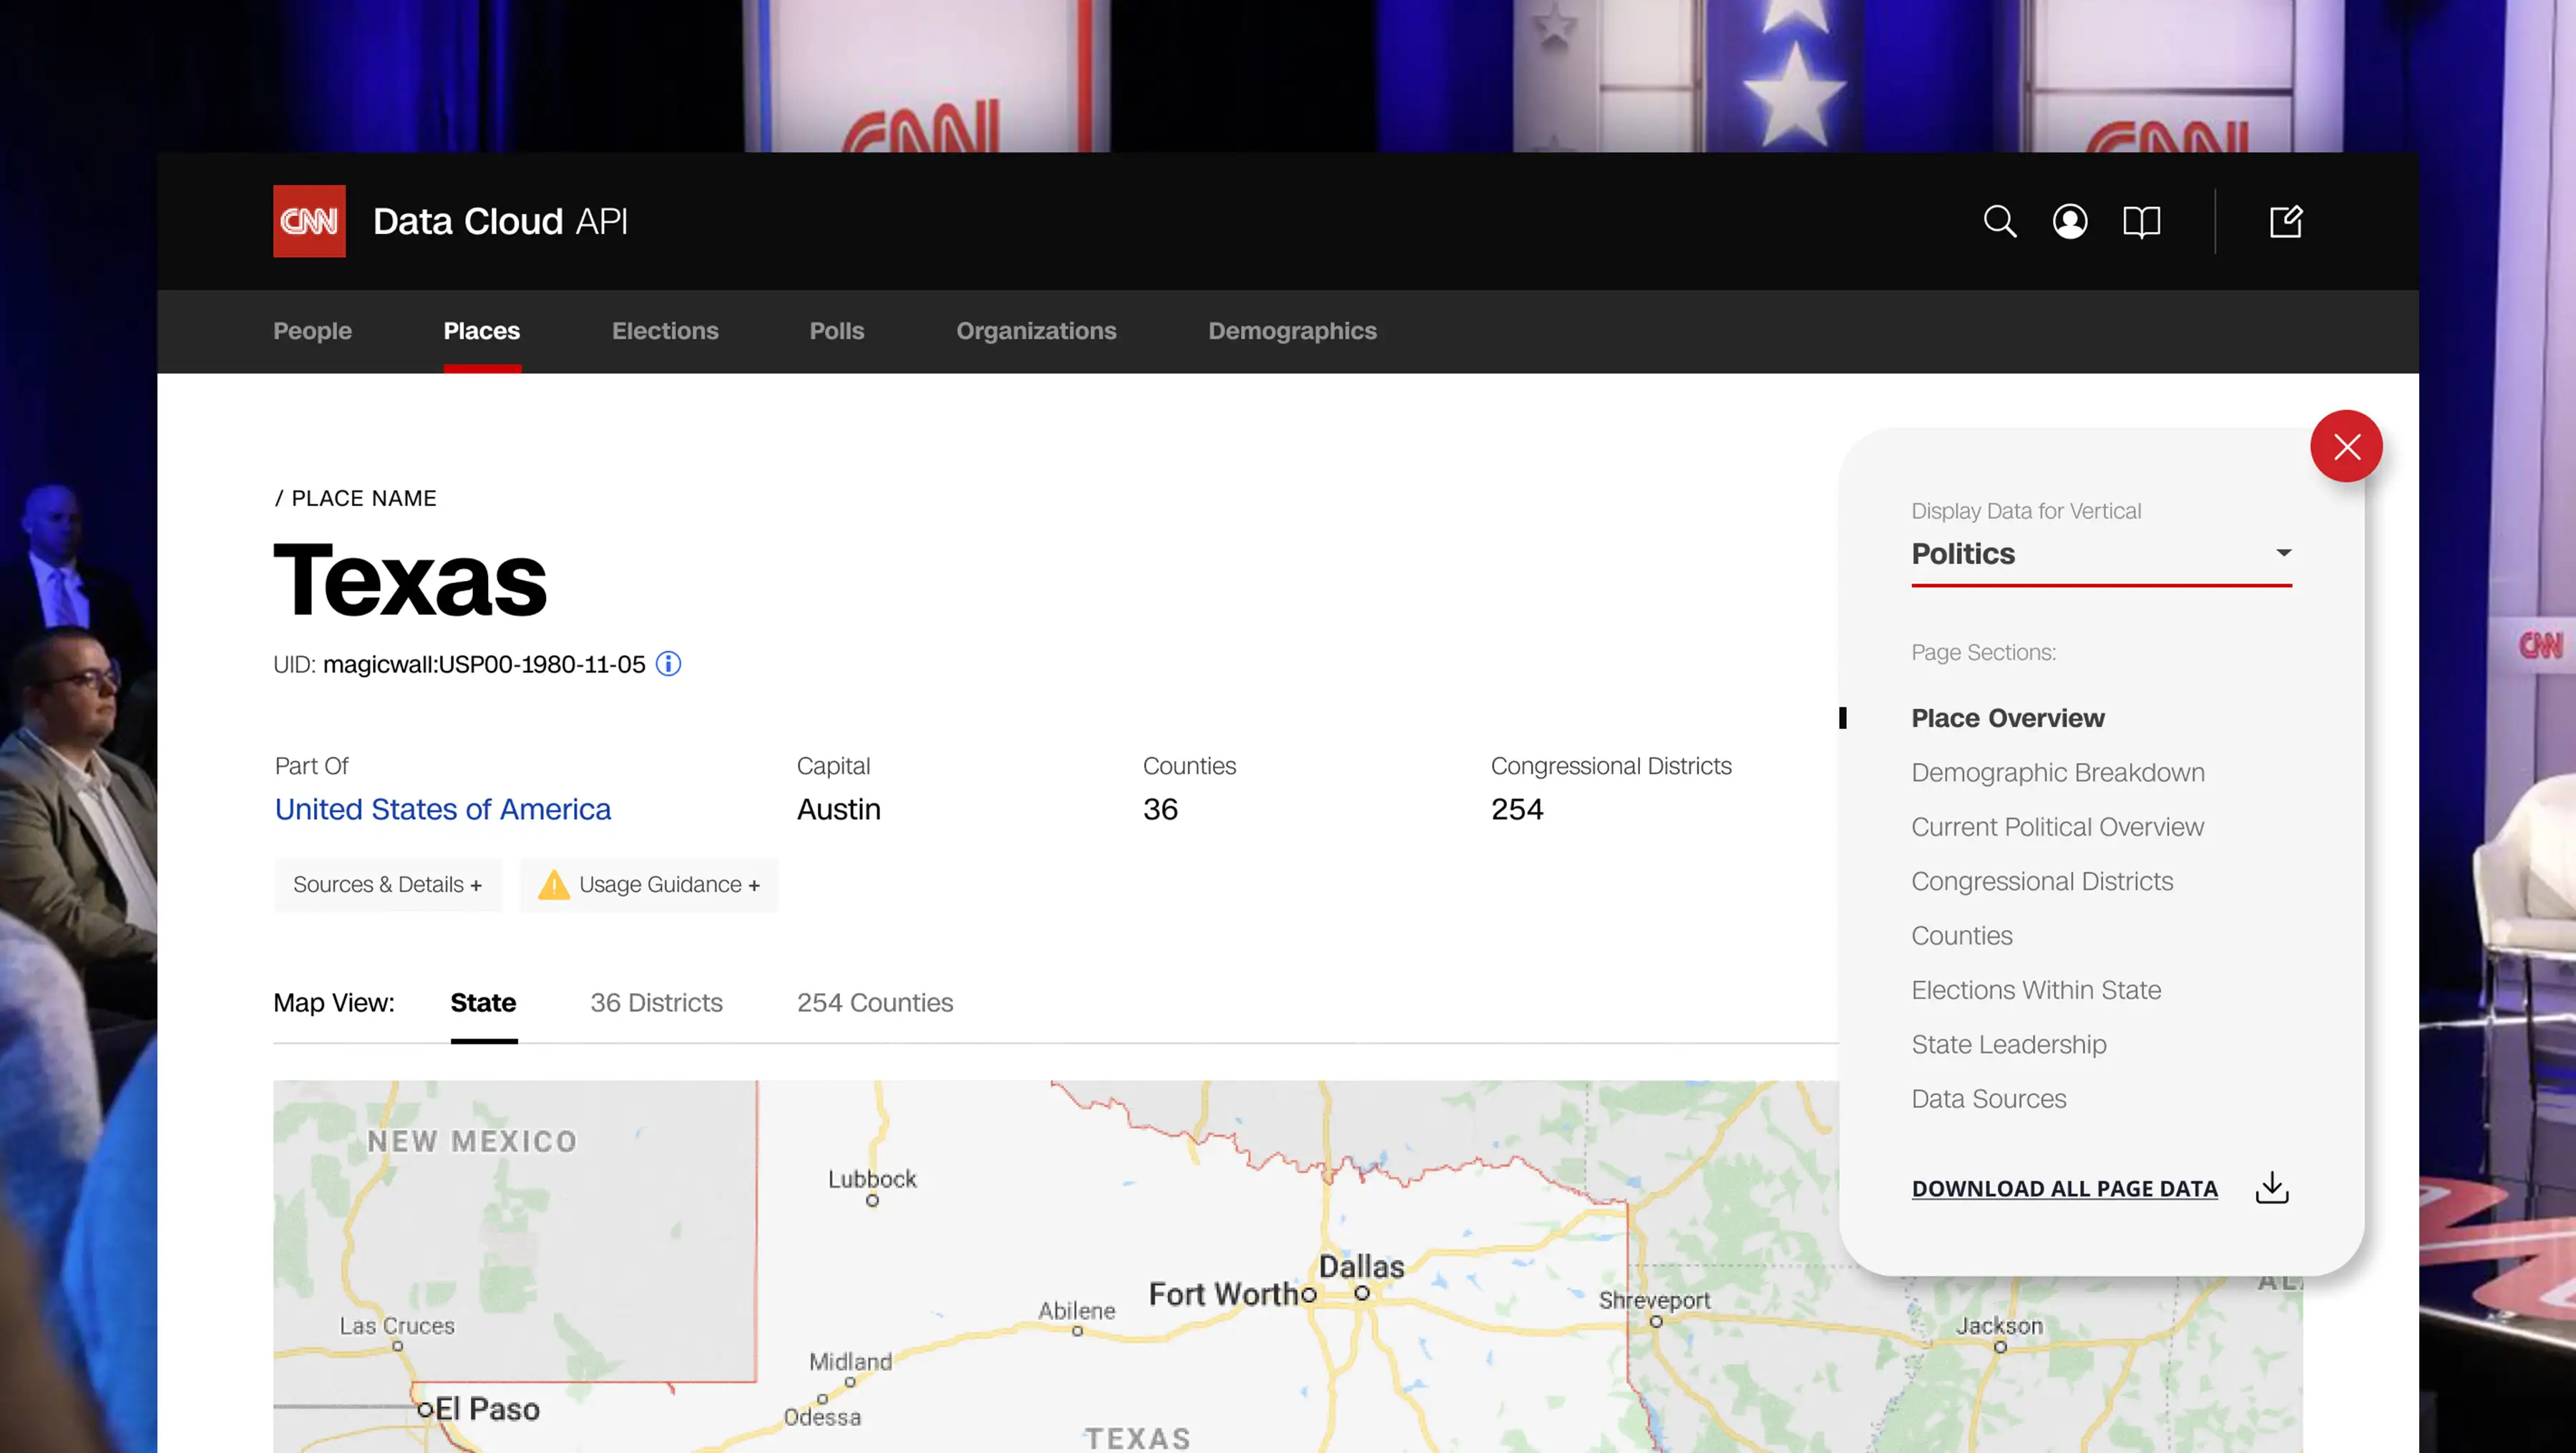This screenshot has width=2576, height=1453.
Task: Switch map view to 254 Counties
Action: tap(874, 1003)
